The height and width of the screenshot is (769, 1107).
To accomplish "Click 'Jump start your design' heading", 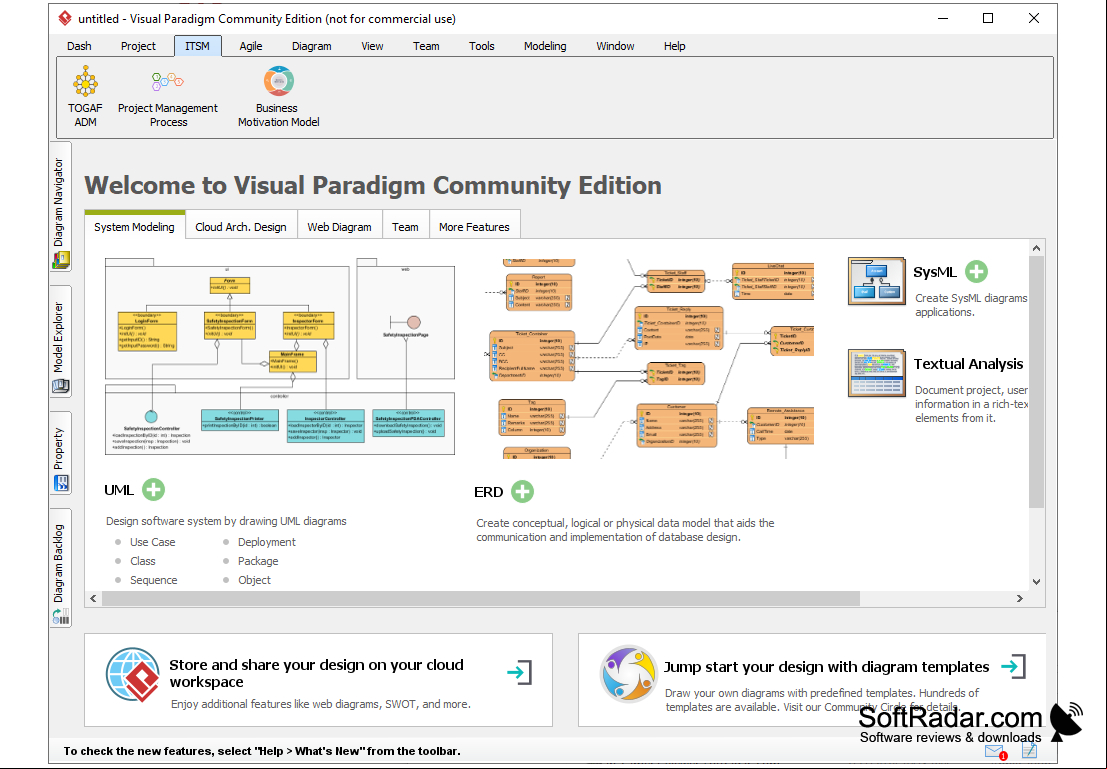I will [x=826, y=667].
